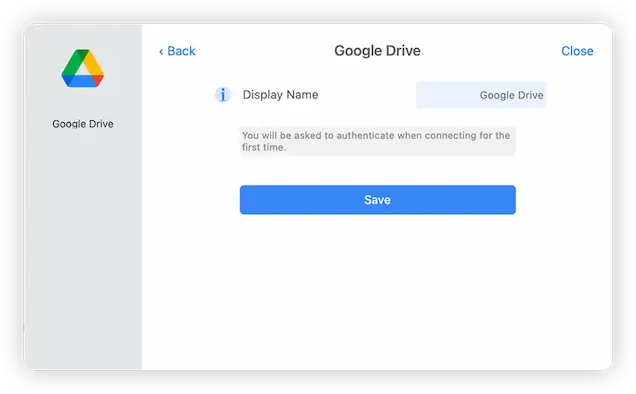The width and height of the screenshot is (636, 394).
Task: Close the Google Drive dialog via Close
Action: [x=577, y=51]
